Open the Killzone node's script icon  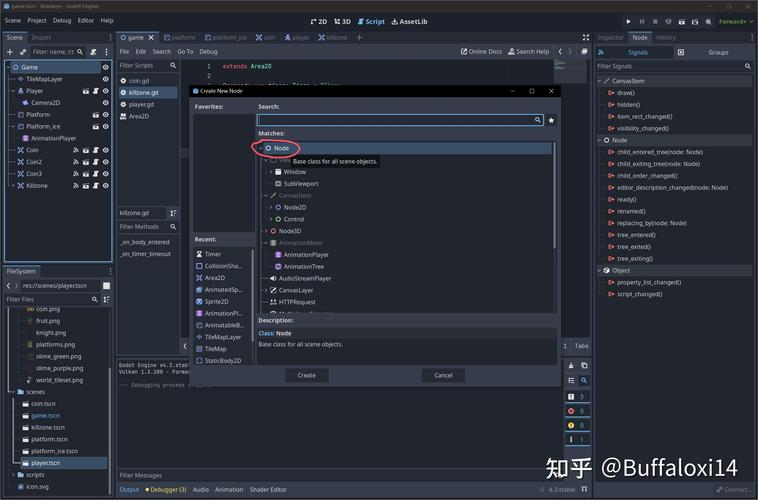coord(96,186)
